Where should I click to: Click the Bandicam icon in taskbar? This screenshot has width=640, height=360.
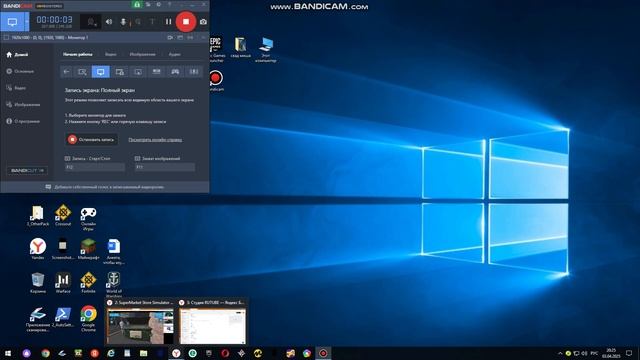pyautogui.click(x=323, y=353)
